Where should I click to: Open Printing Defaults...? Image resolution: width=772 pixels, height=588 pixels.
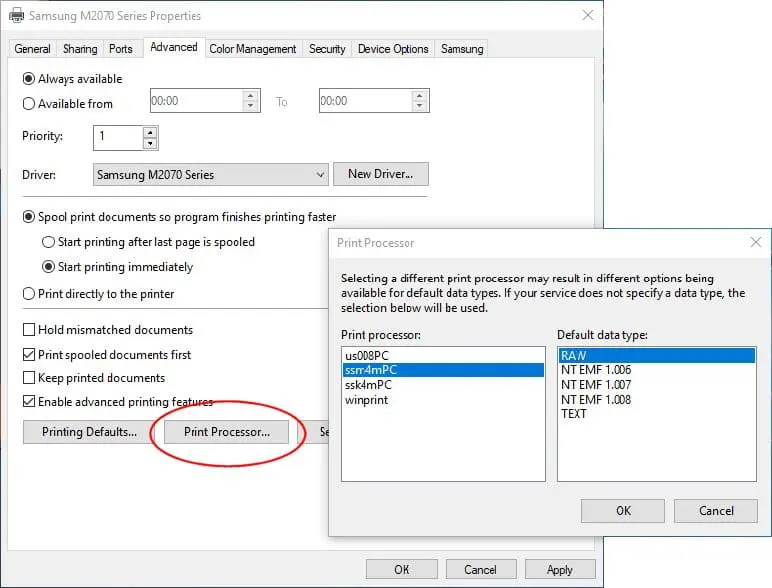point(89,432)
